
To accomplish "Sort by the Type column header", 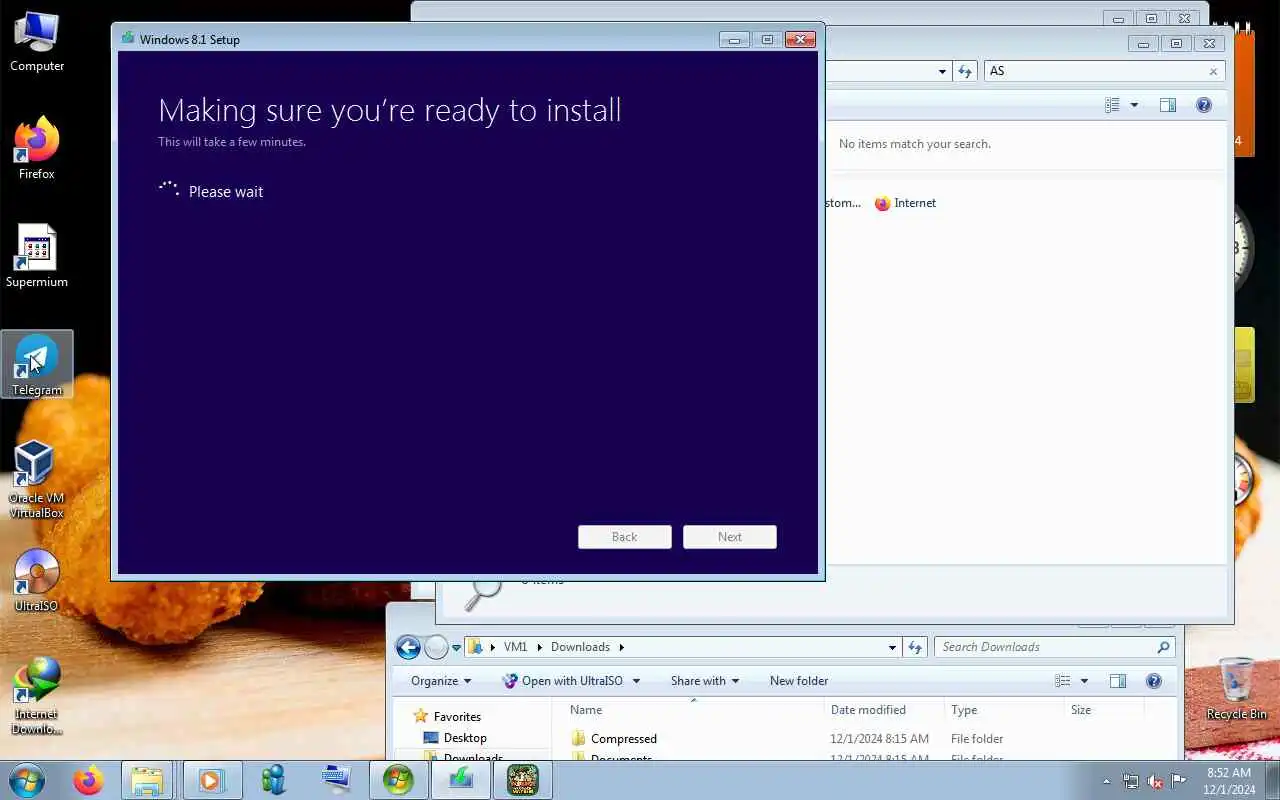I will pos(1004,710).
